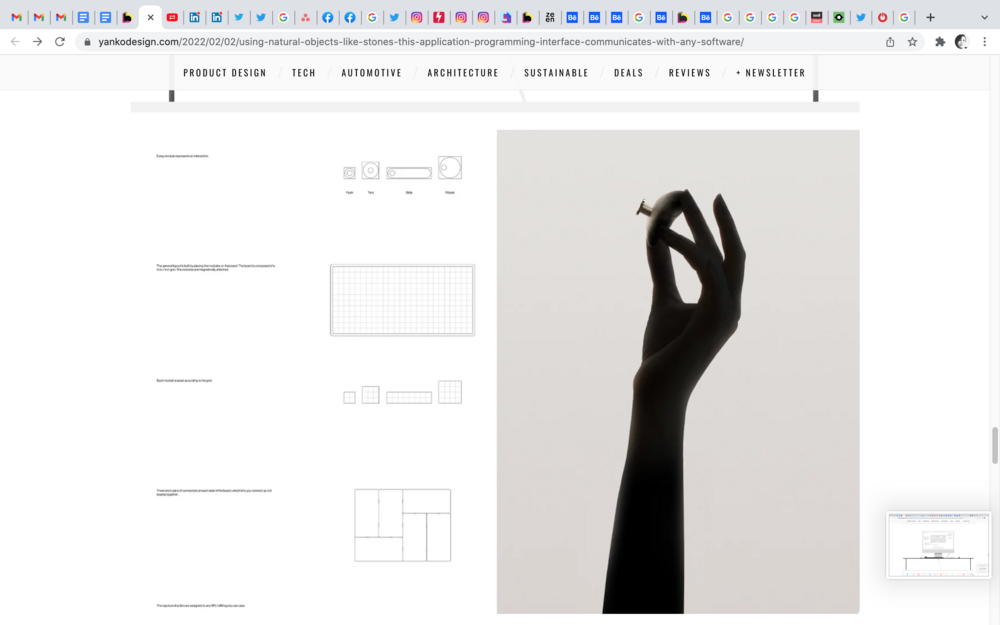Select the Sustainable menu item
The image size is (1000, 625).
[x=556, y=73]
